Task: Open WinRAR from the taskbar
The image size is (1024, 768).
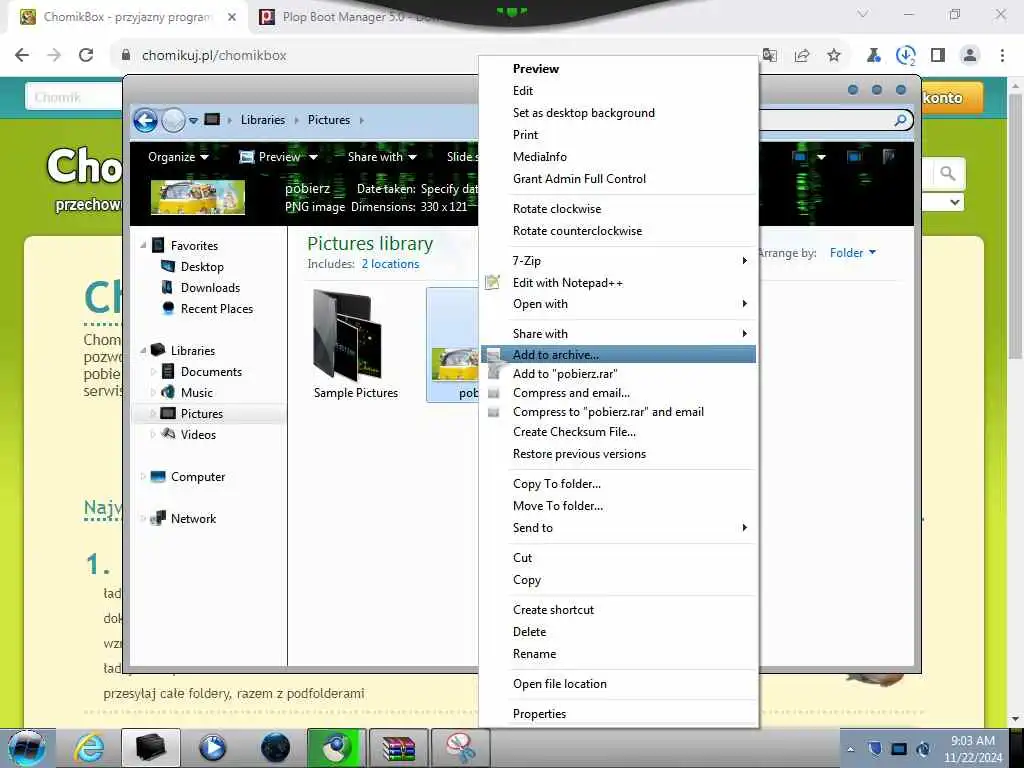Action: (398, 748)
